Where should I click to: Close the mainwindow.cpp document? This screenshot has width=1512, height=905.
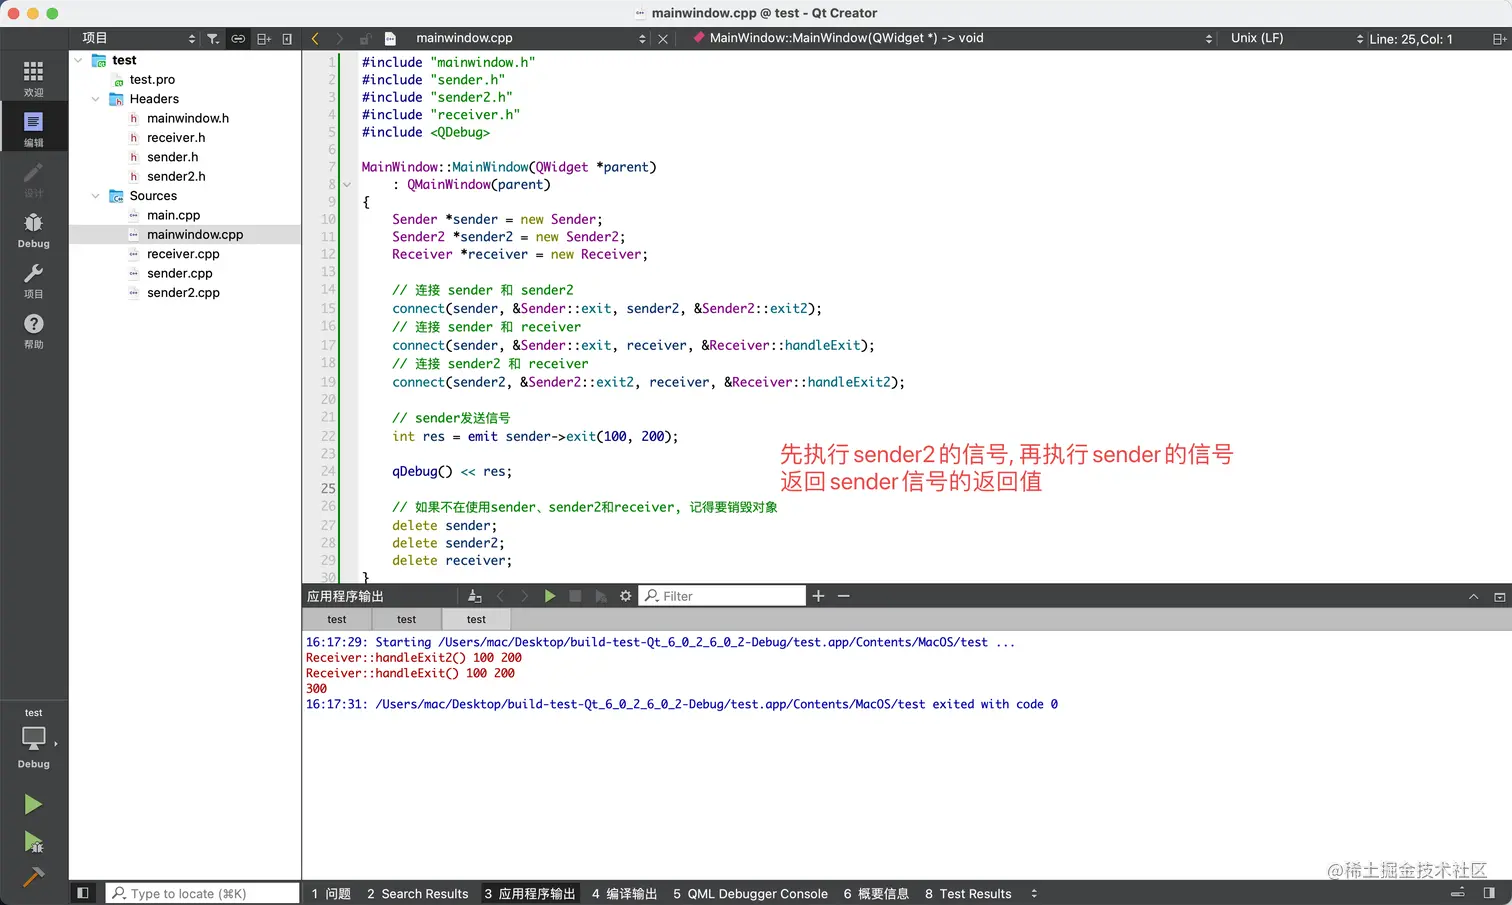(663, 39)
